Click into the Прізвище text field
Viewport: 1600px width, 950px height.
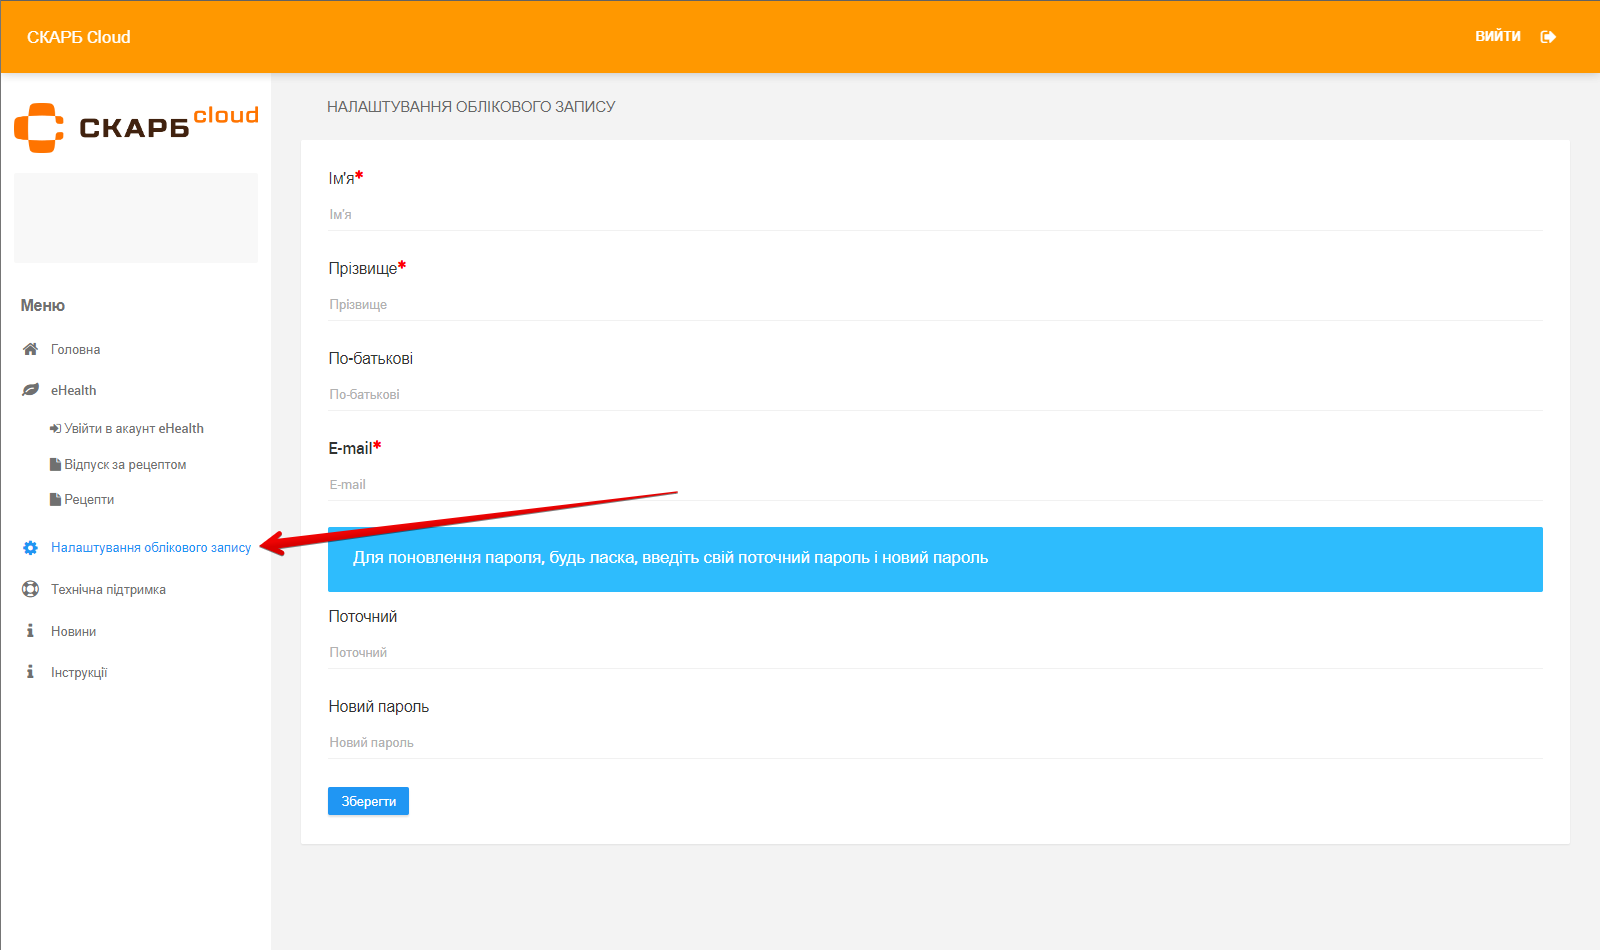pyautogui.click(x=935, y=305)
